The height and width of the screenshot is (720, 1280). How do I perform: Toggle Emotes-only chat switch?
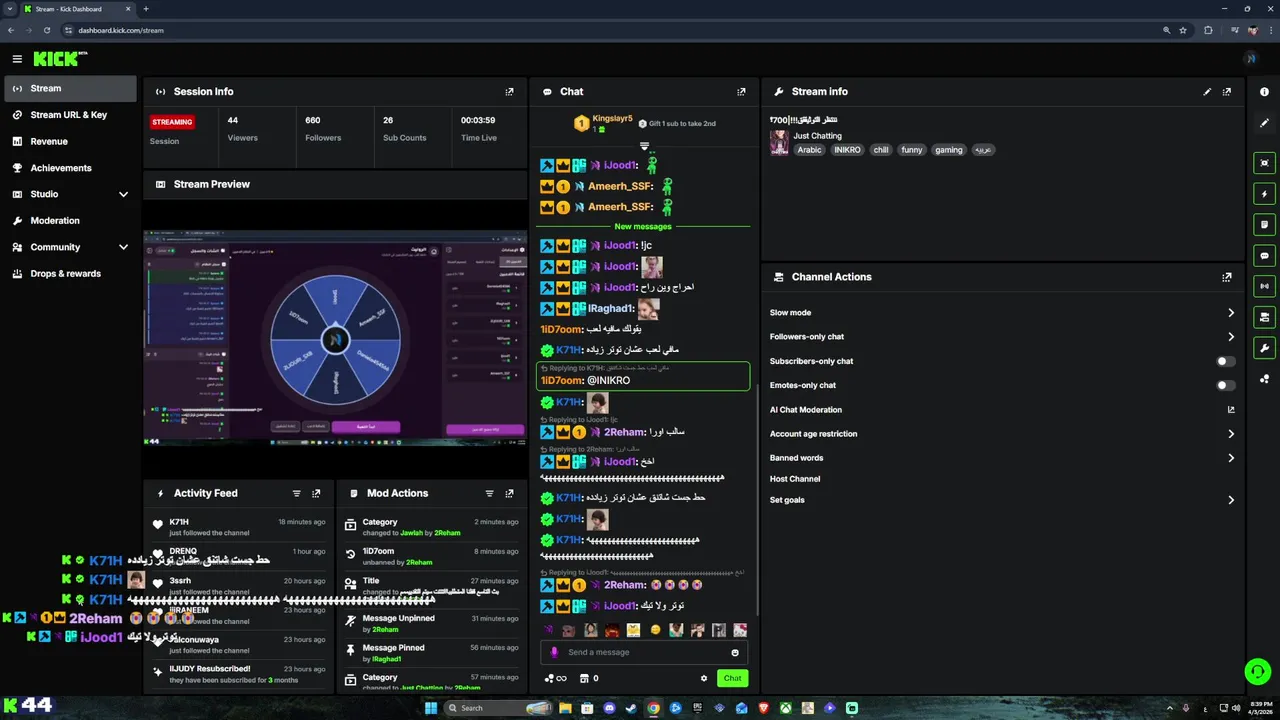point(1225,385)
